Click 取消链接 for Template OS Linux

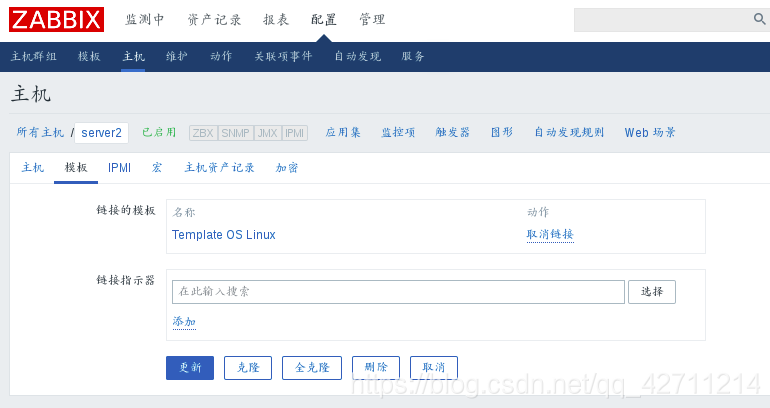tap(550, 234)
